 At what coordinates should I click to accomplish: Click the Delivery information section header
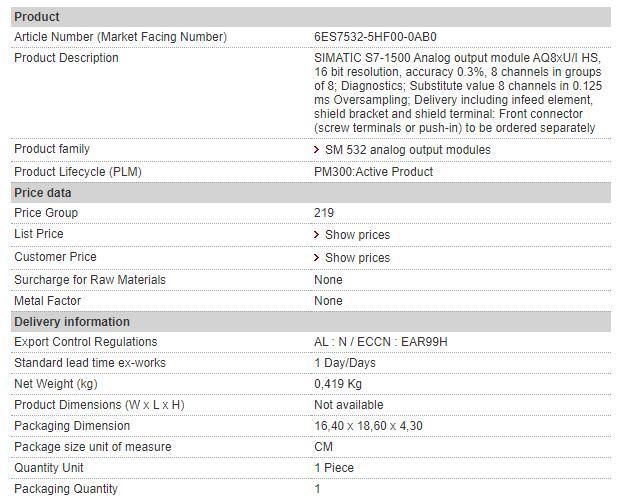coord(72,322)
